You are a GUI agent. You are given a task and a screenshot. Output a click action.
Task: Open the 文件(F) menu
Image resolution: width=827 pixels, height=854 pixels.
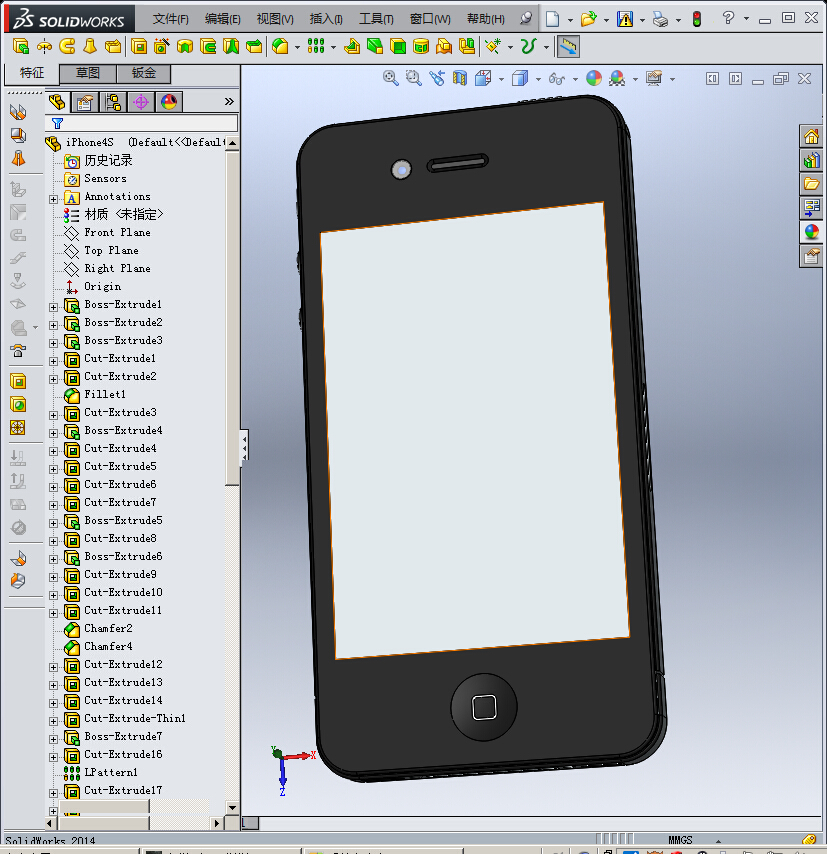click(x=171, y=19)
